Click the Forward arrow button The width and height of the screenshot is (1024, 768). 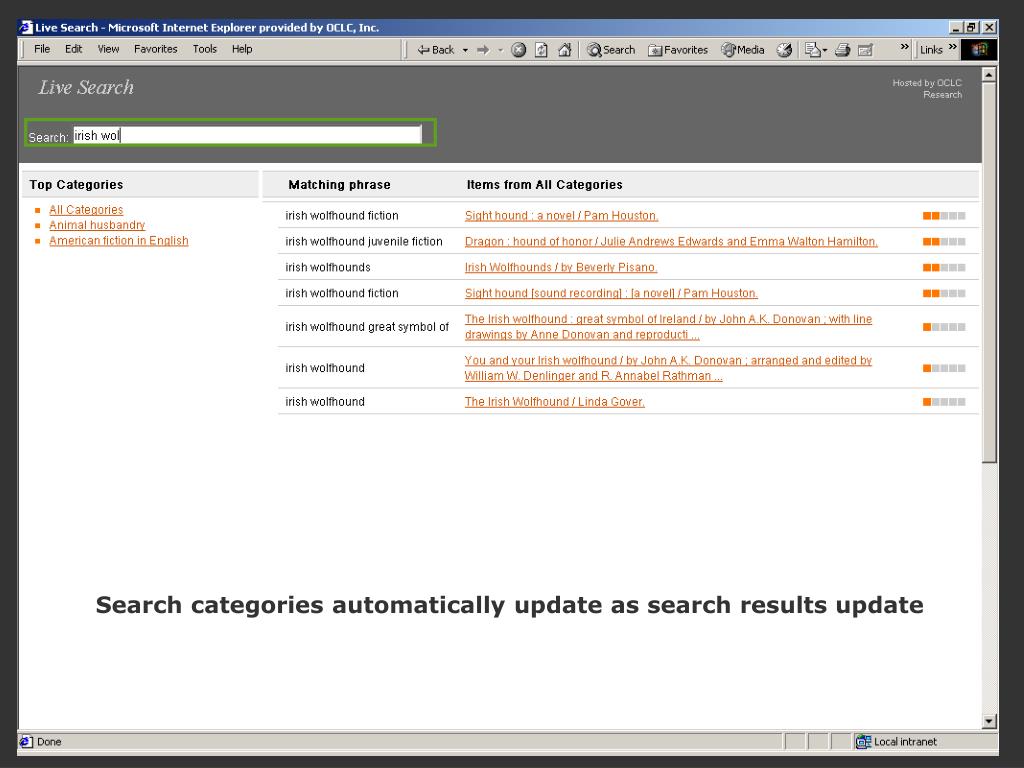[483, 50]
